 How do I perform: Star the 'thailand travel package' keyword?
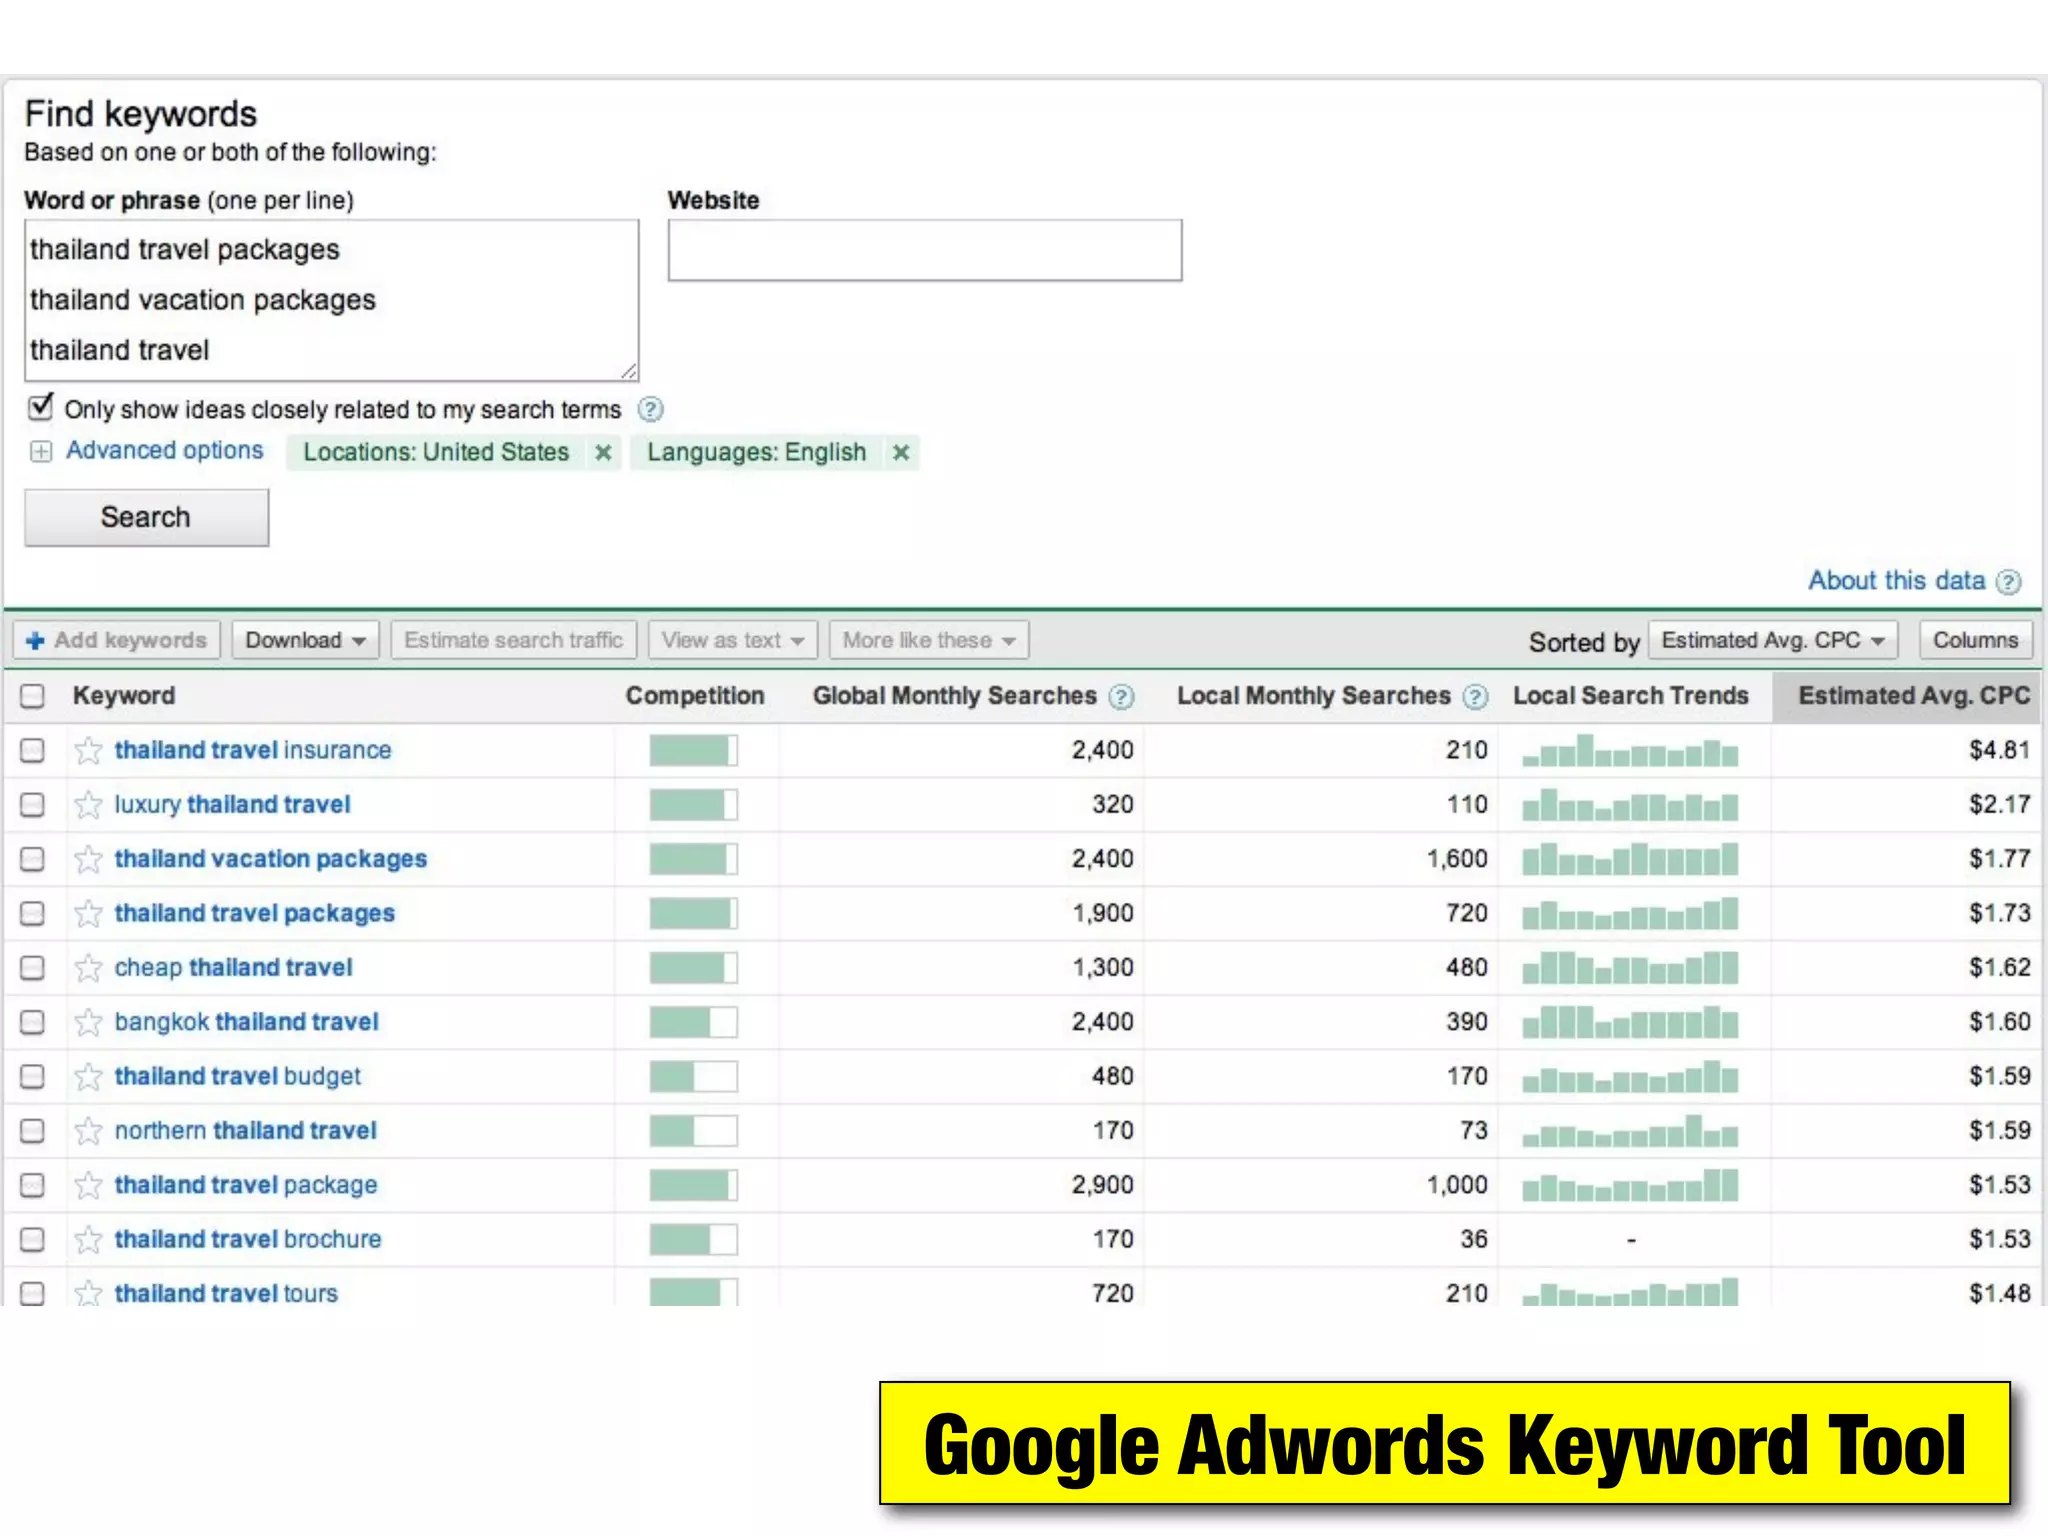point(88,1185)
